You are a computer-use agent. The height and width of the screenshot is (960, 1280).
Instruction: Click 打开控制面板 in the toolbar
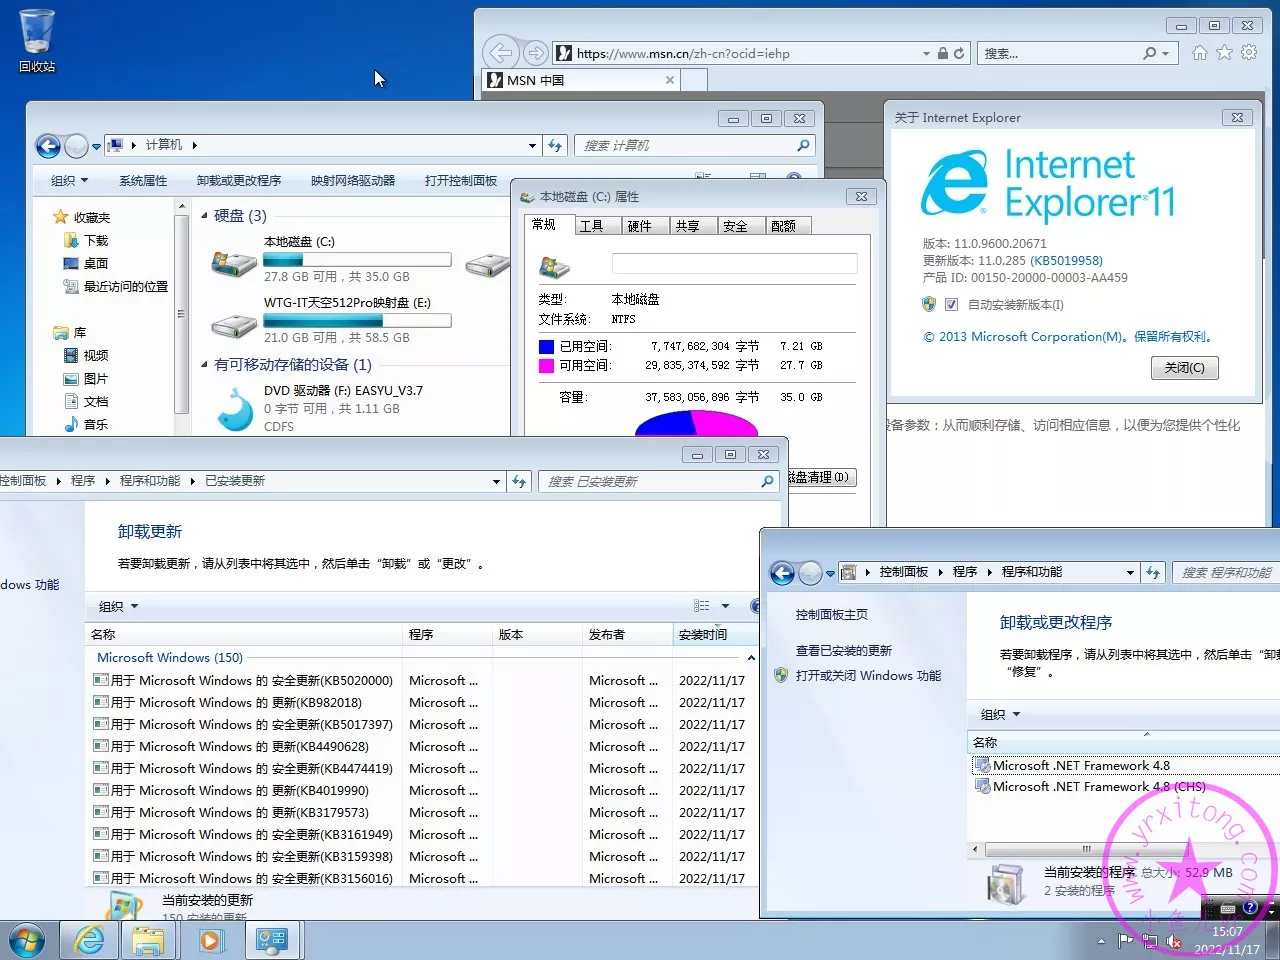coord(461,181)
